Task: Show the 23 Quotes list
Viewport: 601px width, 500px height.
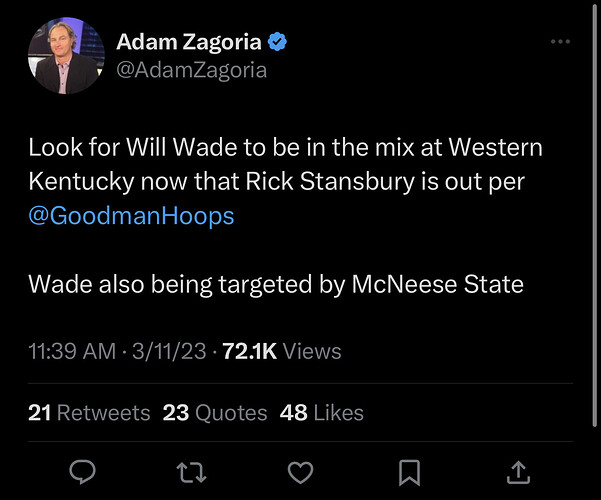Action: pyautogui.click(x=215, y=412)
